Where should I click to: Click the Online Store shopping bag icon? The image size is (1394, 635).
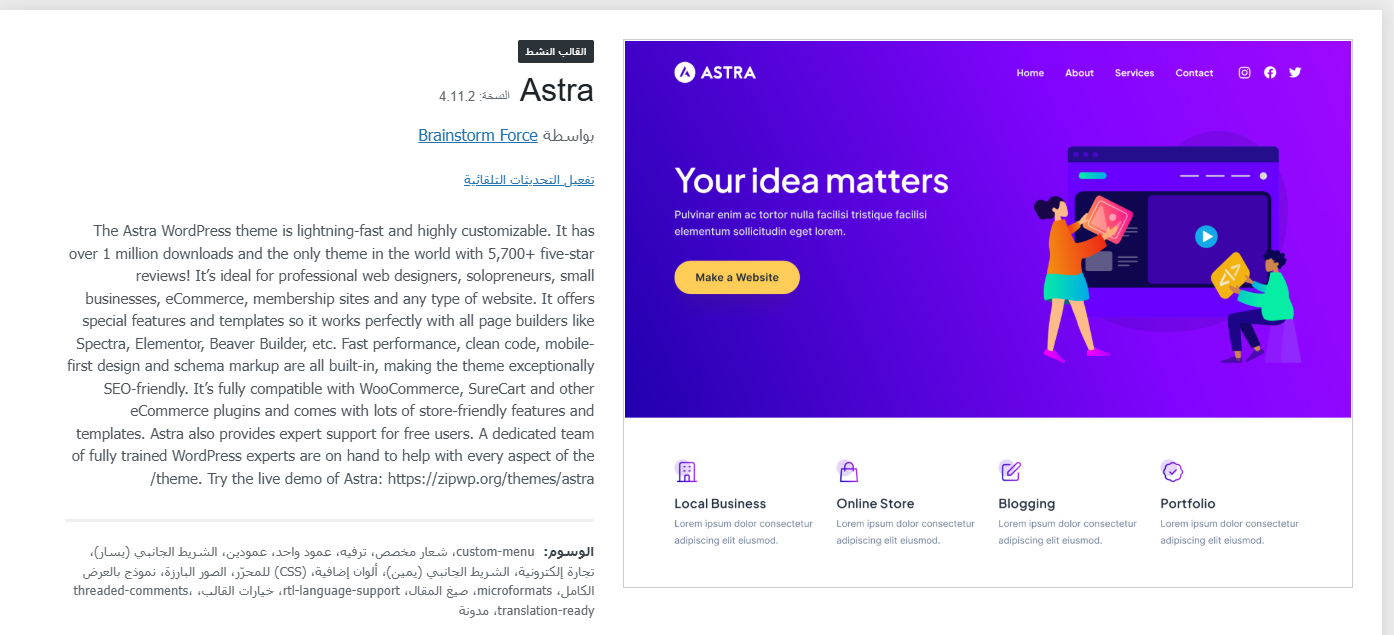point(848,471)
